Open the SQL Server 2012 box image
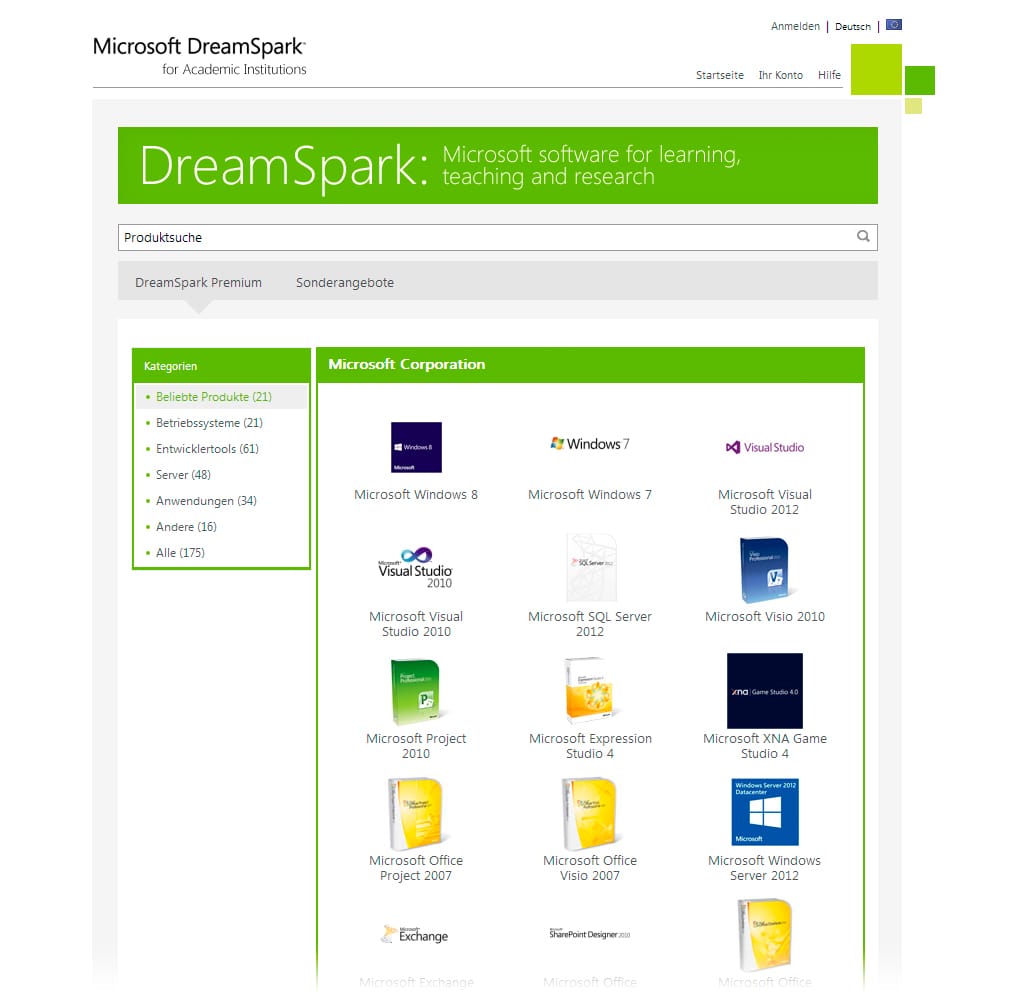The width and height of the screenshot is (1014, 998). pyautogui.click(x=590, y=568)
